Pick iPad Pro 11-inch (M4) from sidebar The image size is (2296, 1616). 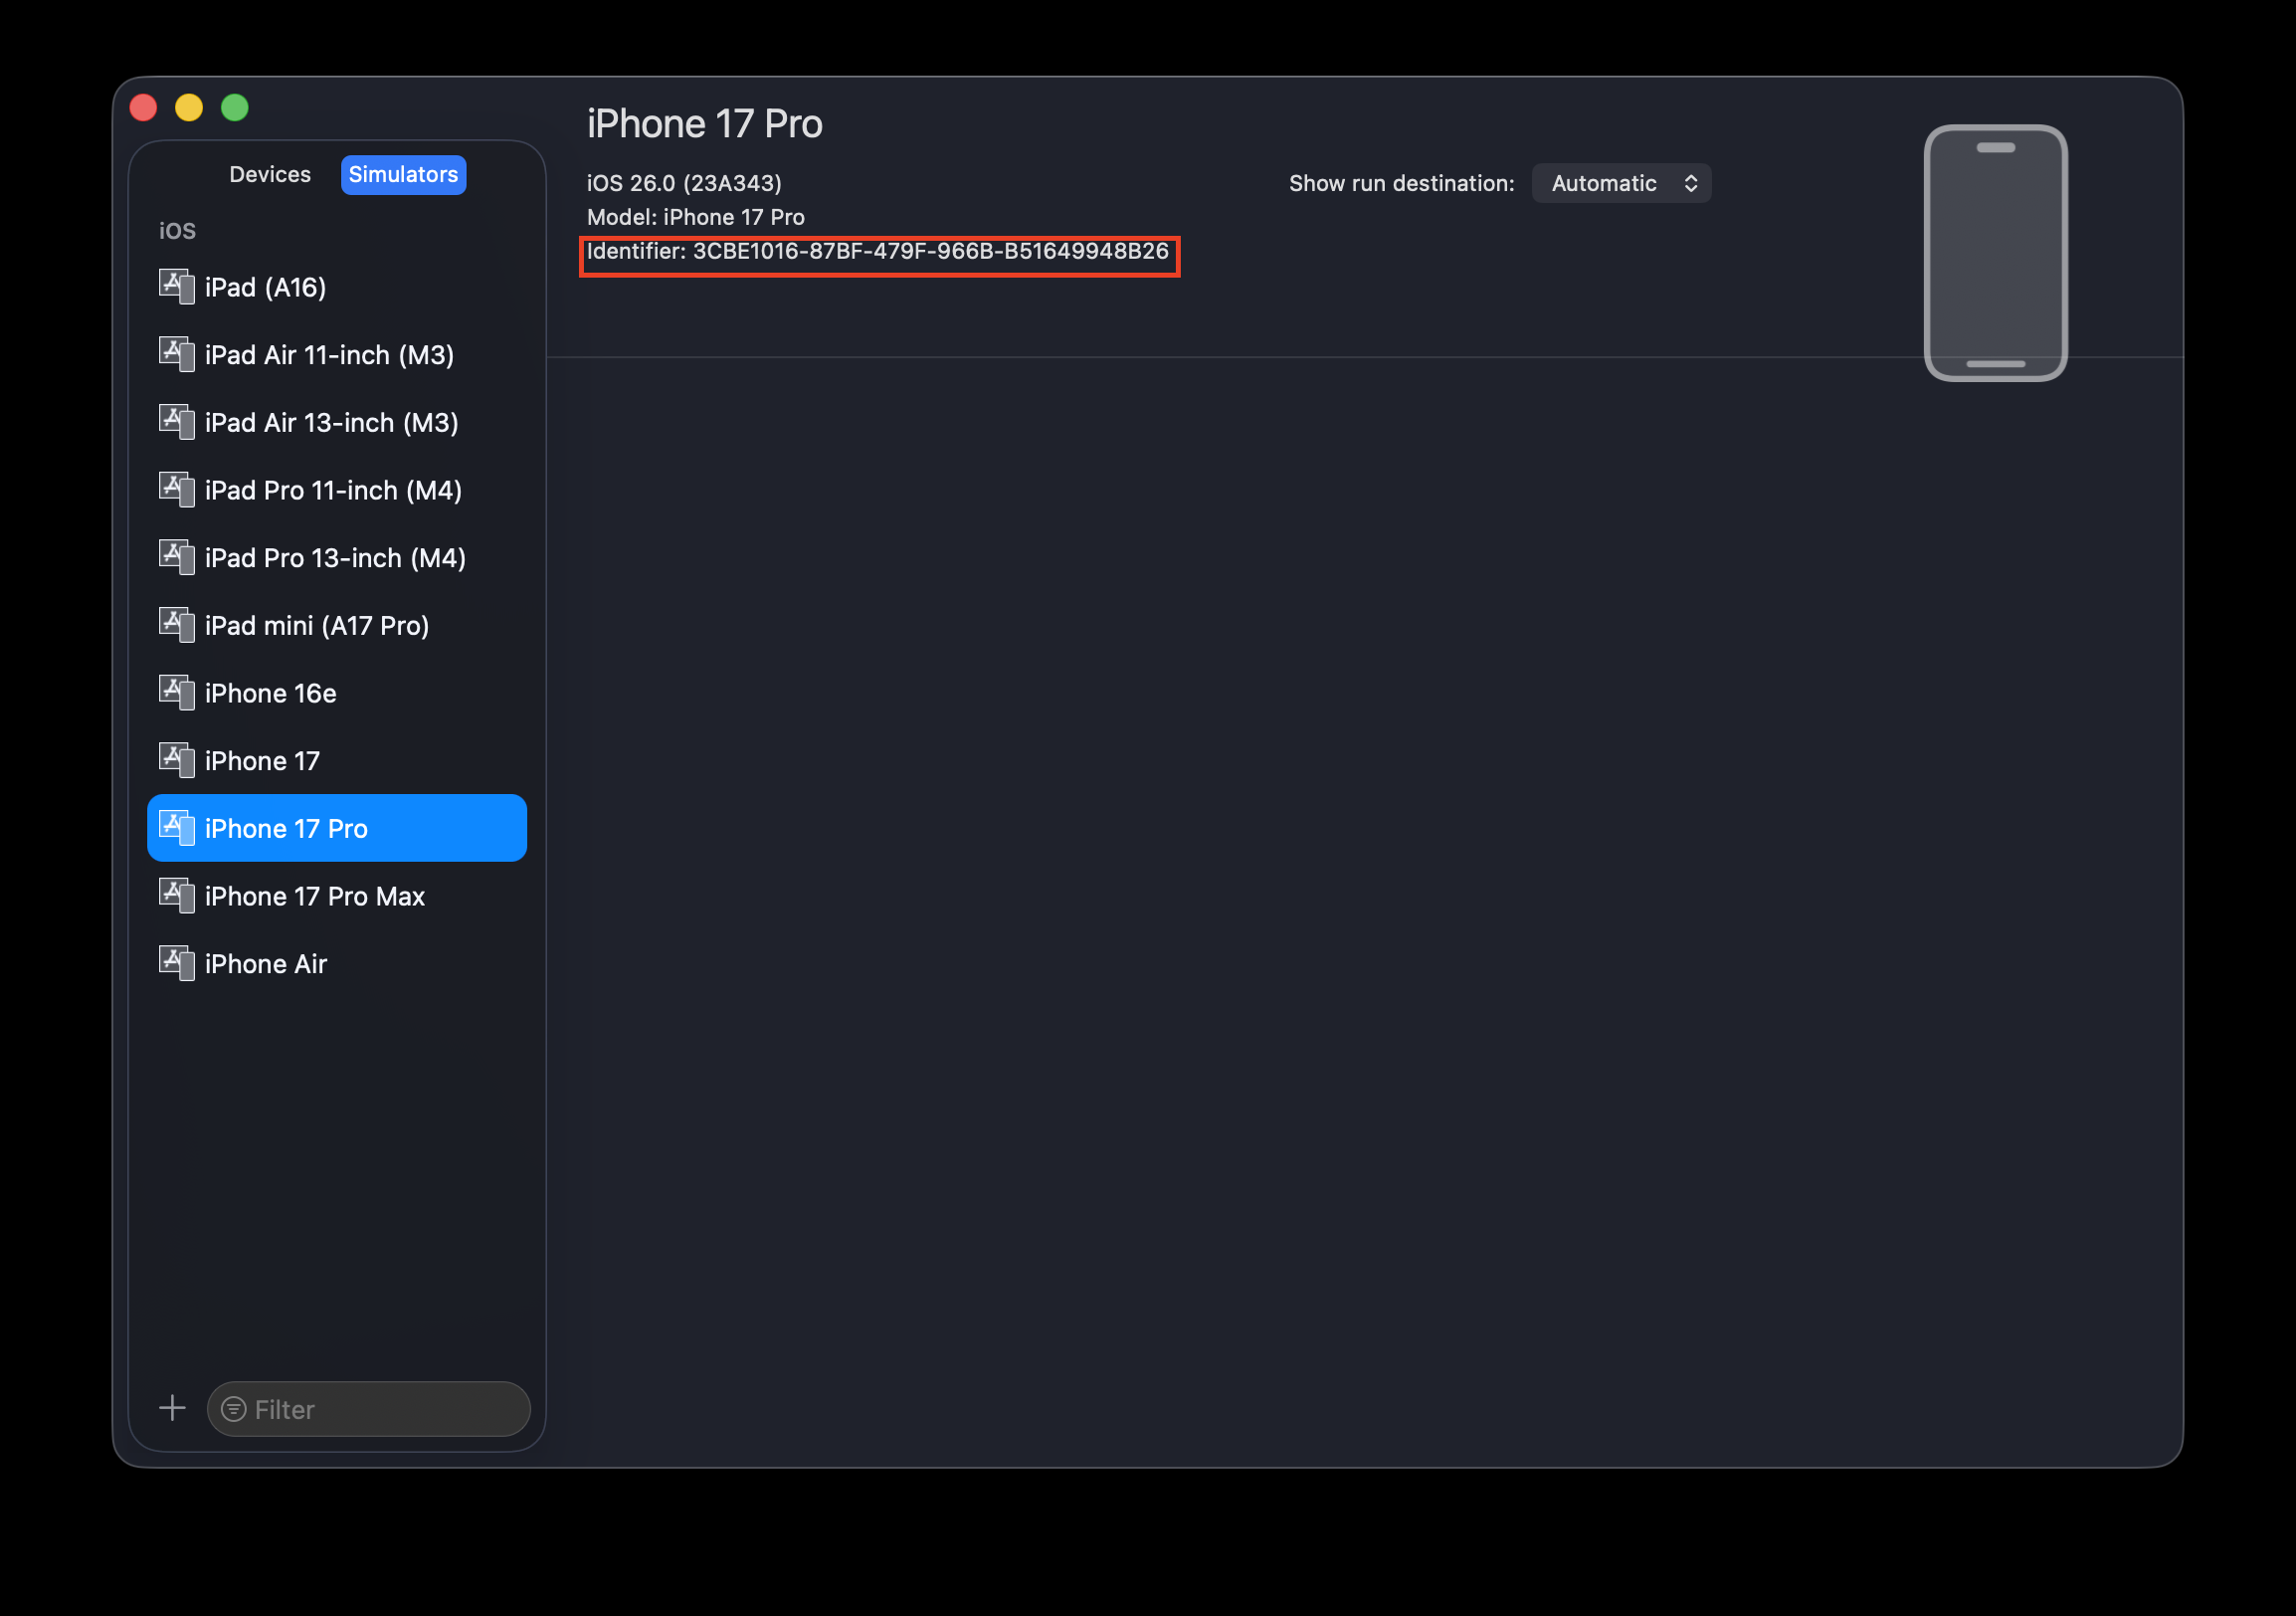333,490
